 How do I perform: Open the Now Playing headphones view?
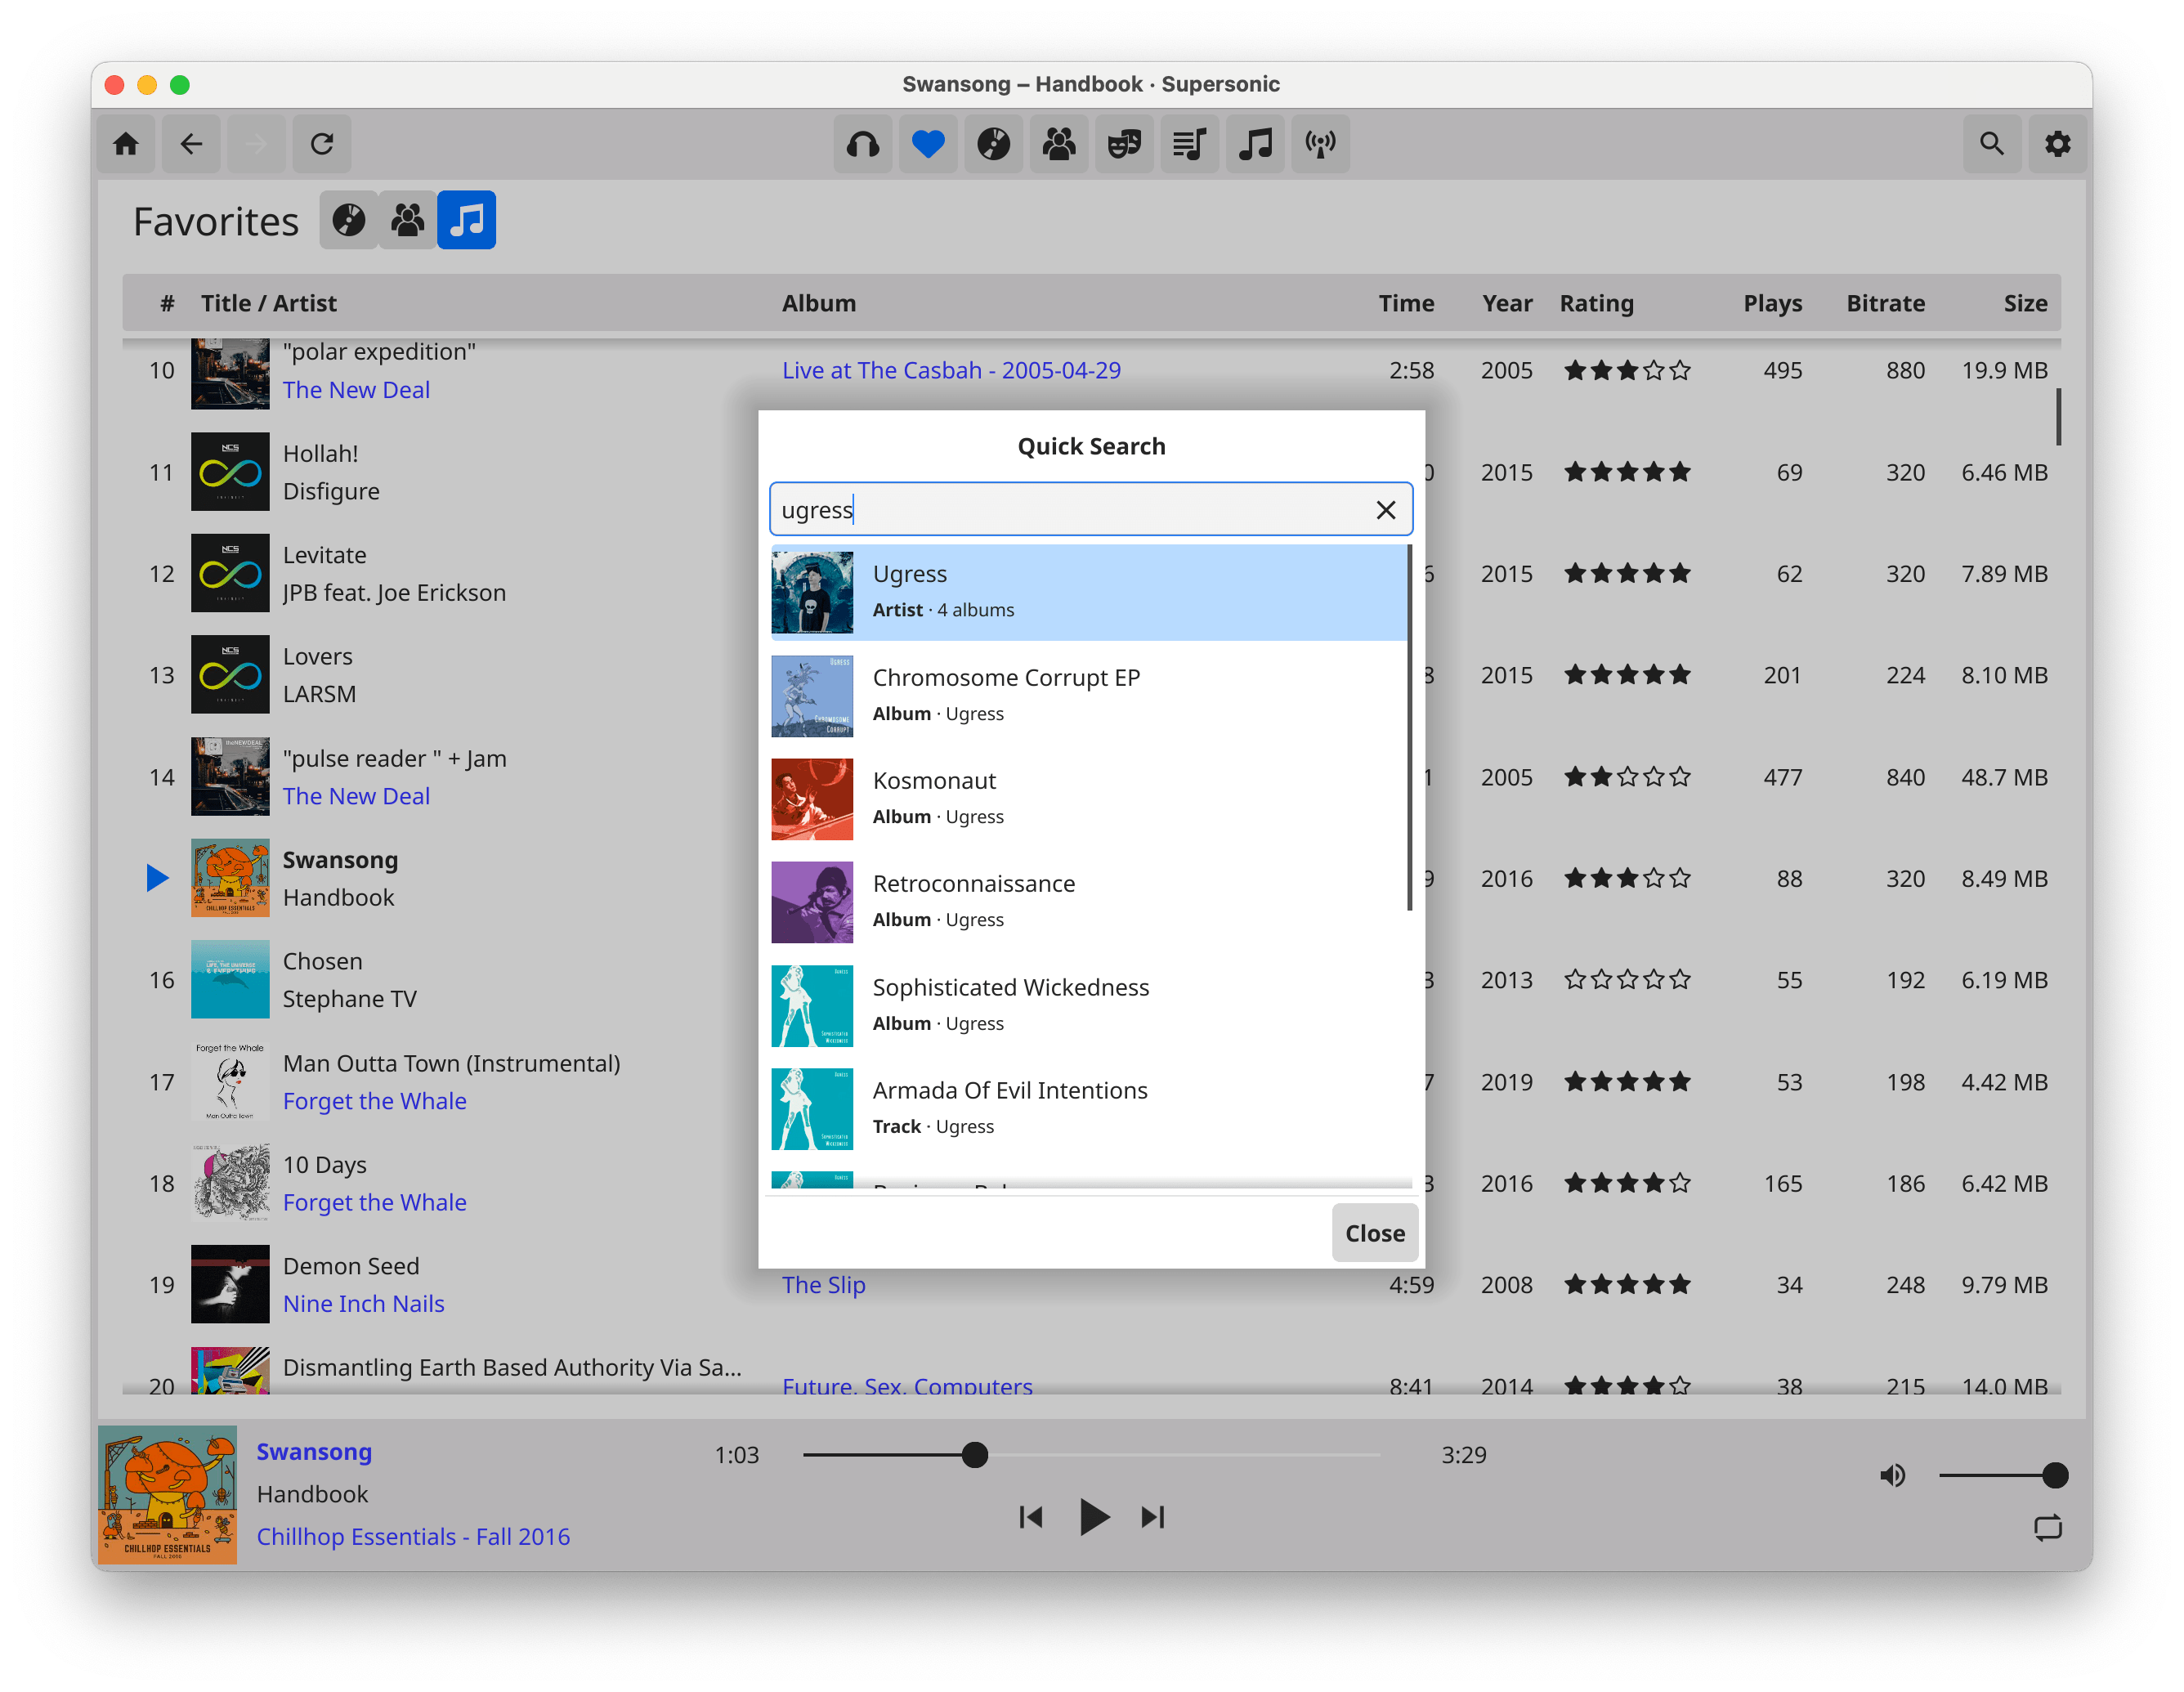862,144
